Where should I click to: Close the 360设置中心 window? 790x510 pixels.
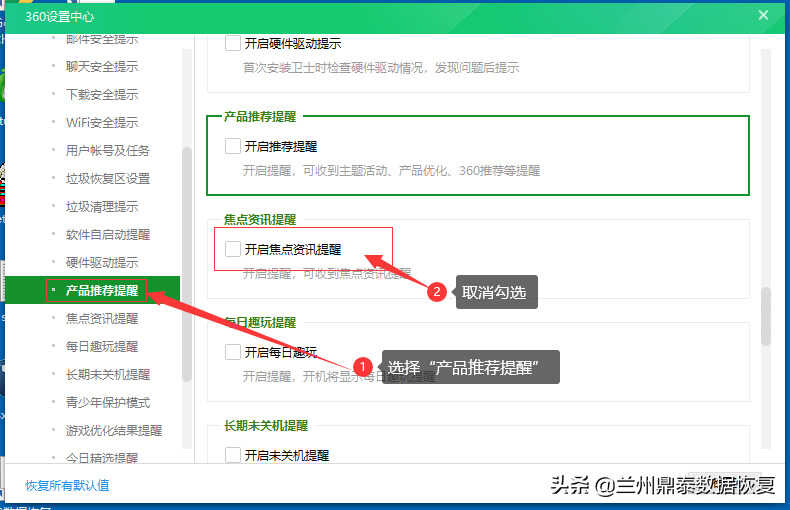(763, 16)
